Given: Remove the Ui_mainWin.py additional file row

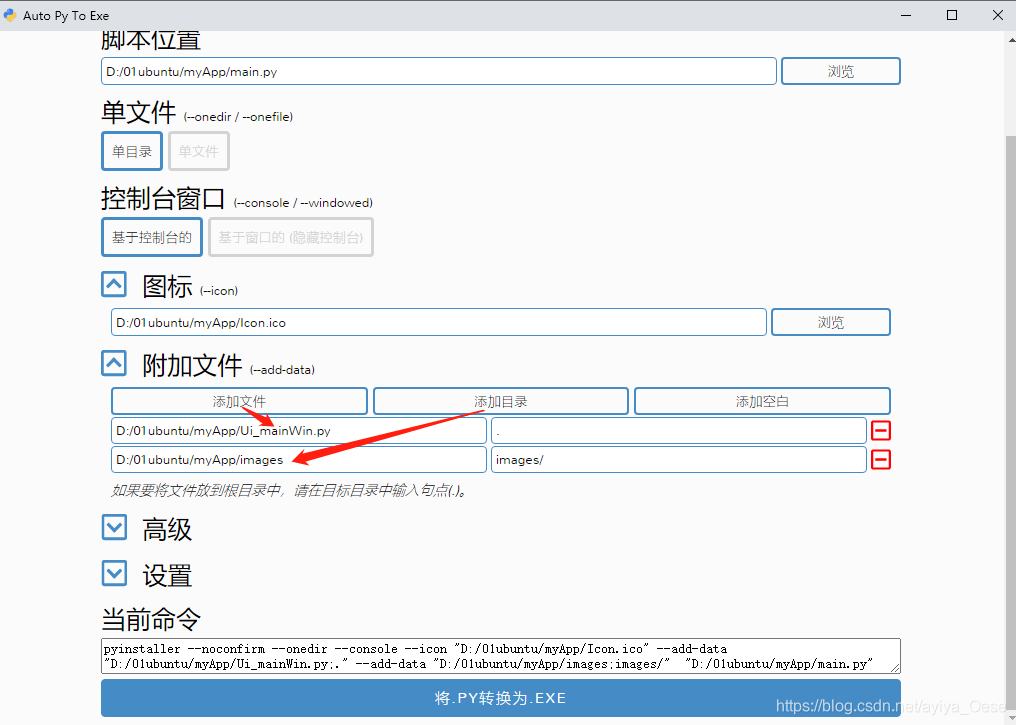Looking at the screenshot, I should 881,430.
